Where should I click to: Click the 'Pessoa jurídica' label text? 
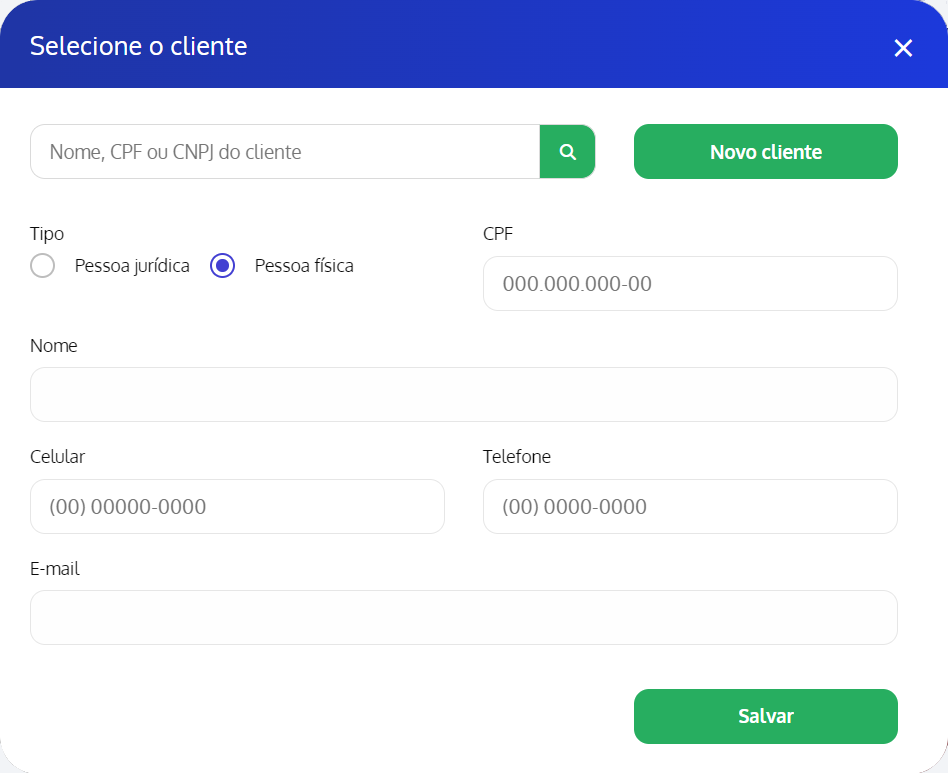coord(132,266)
